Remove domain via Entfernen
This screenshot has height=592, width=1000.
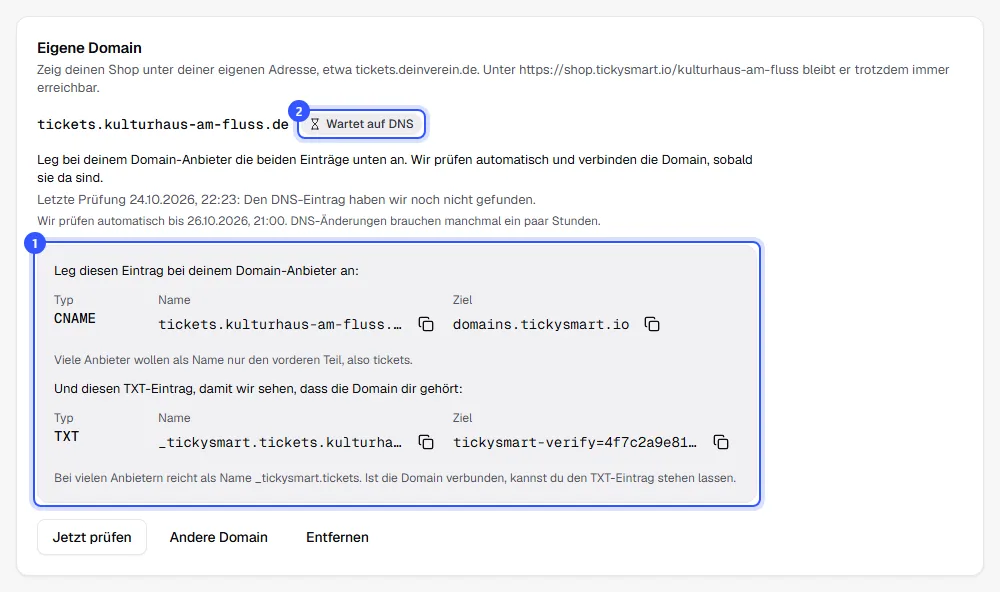pos(337,537)
